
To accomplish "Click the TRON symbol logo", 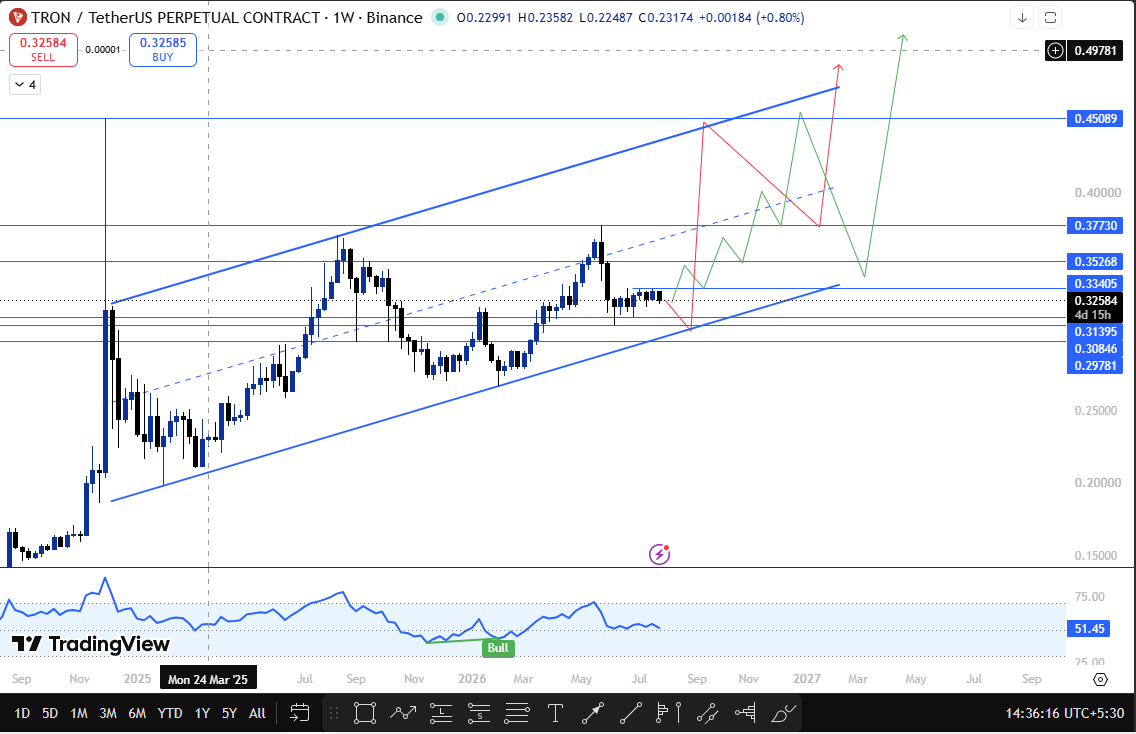I will pyautogui.click(x=17, y=17).
